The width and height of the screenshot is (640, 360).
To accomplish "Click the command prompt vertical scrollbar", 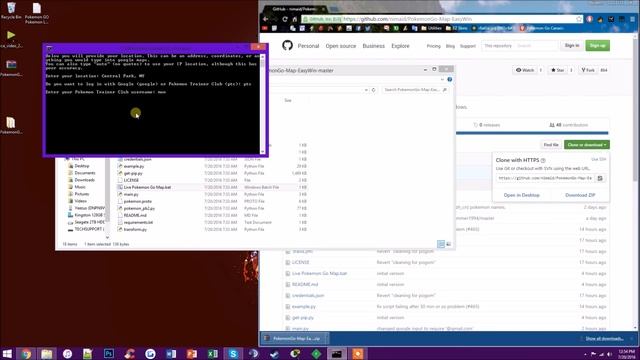I will pos(262,103).
